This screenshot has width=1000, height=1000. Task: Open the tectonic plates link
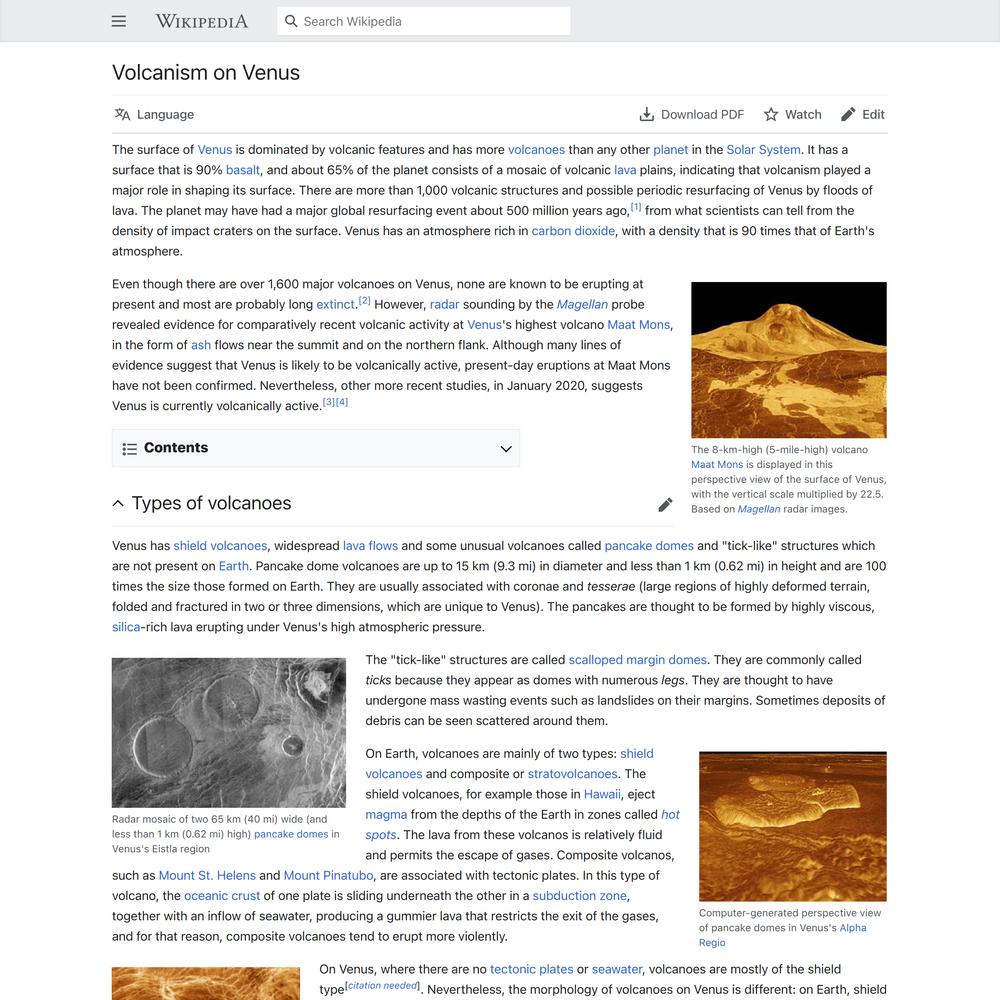532,969
